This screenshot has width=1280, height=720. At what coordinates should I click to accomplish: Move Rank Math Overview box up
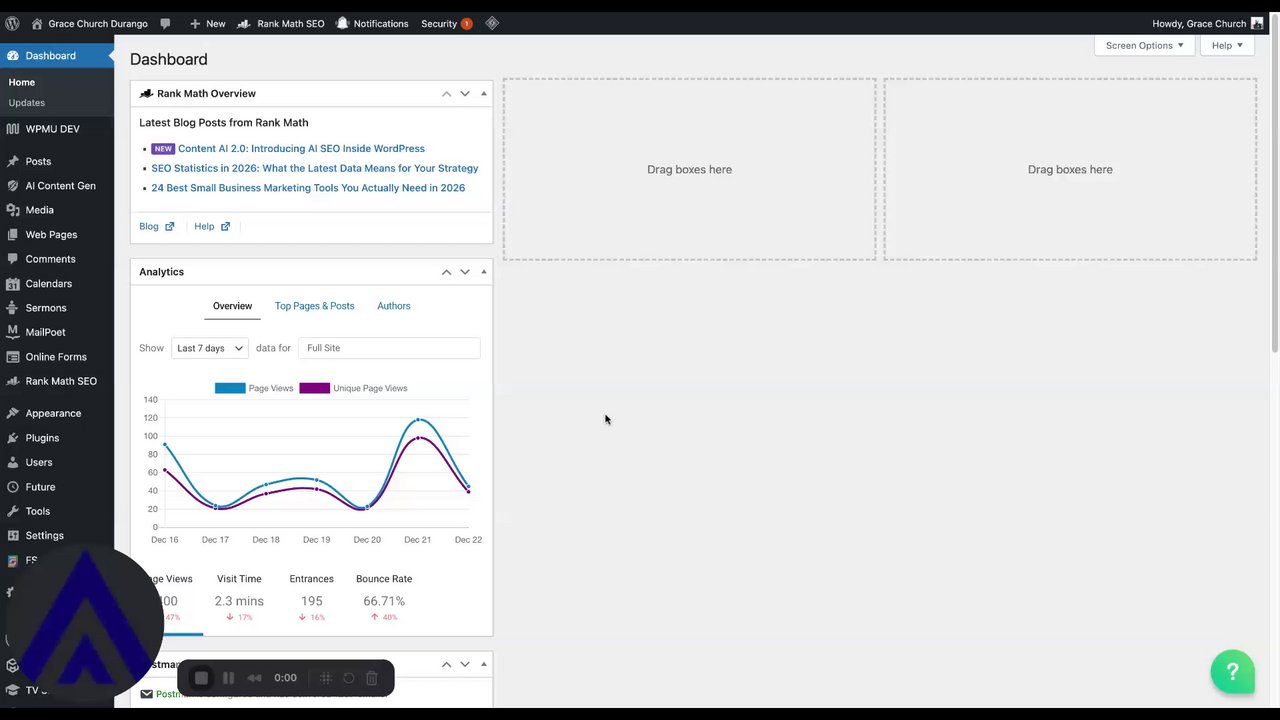pyautogui.click(x=446, y=93)
